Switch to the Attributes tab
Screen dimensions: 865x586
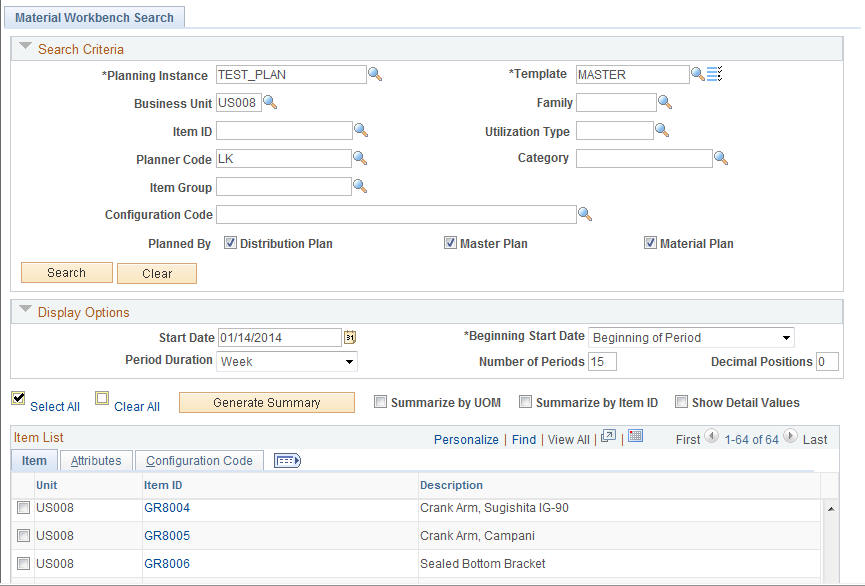[96, 460]
